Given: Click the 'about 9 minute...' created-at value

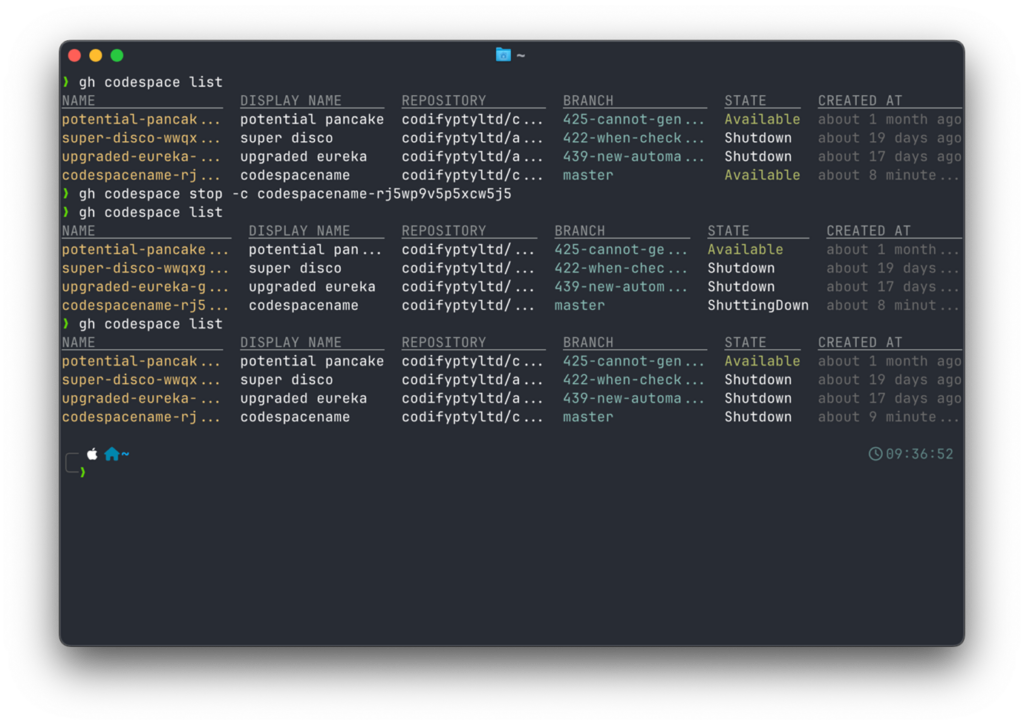Looking at the screenshot, I should 888,417.
